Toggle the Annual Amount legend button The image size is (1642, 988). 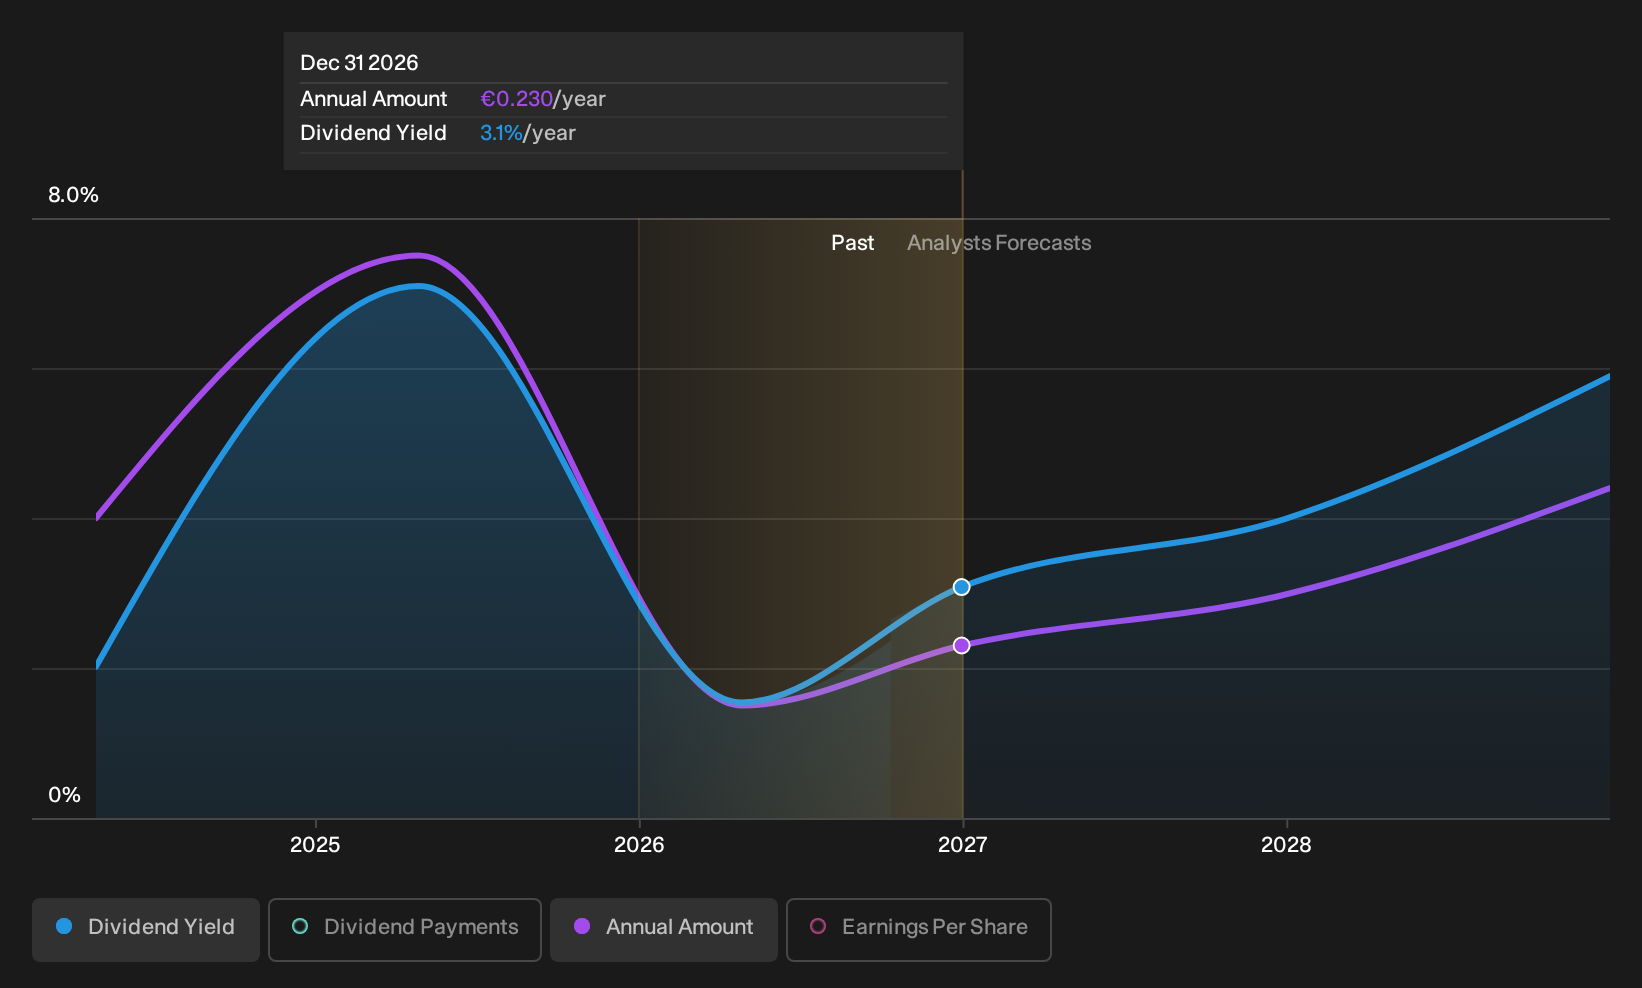coord(664,929)
